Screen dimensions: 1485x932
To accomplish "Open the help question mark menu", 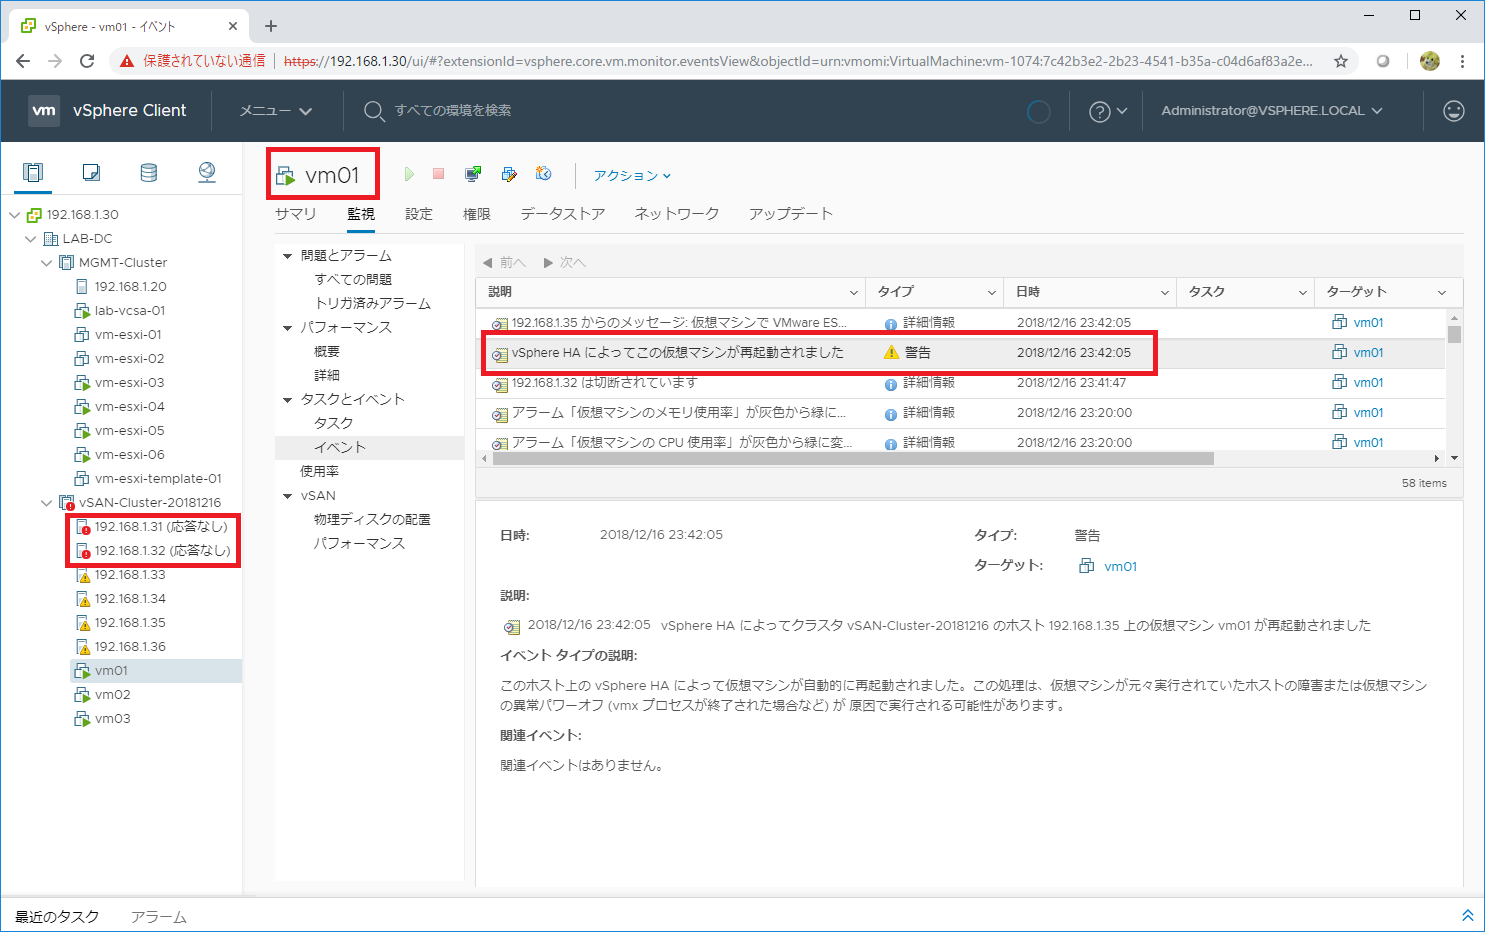I will click(1108, 111).
